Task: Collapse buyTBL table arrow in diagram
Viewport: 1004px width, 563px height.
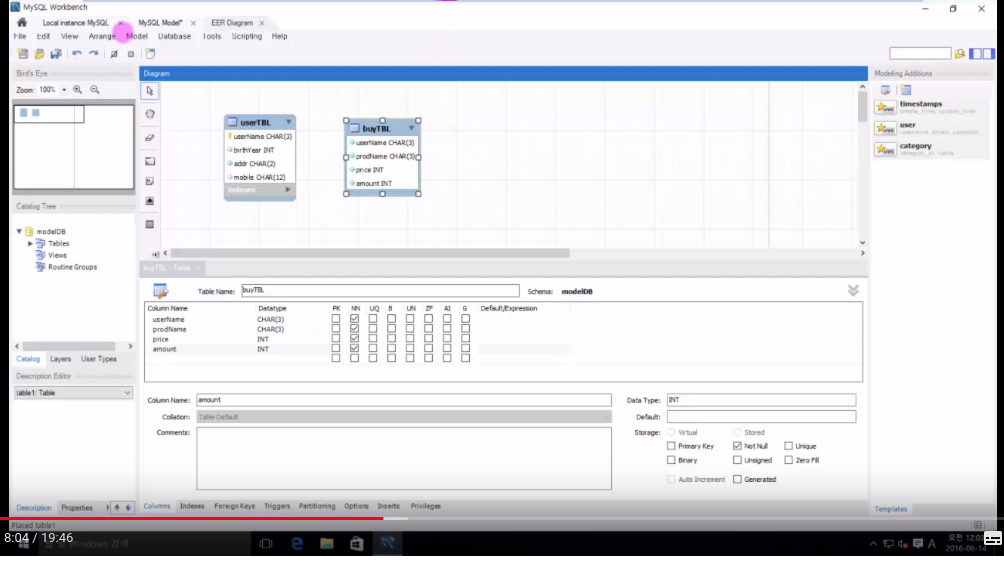Action: 412,128
